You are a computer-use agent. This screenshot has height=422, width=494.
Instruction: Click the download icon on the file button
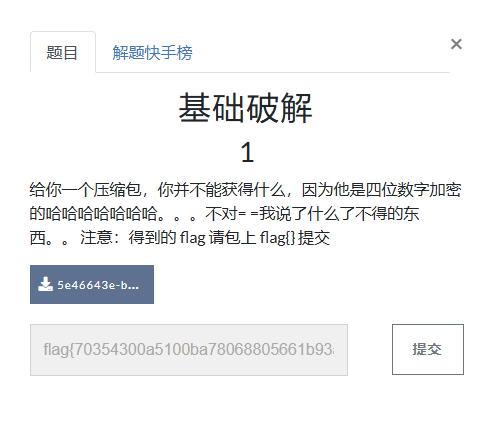tap(45, 284)
